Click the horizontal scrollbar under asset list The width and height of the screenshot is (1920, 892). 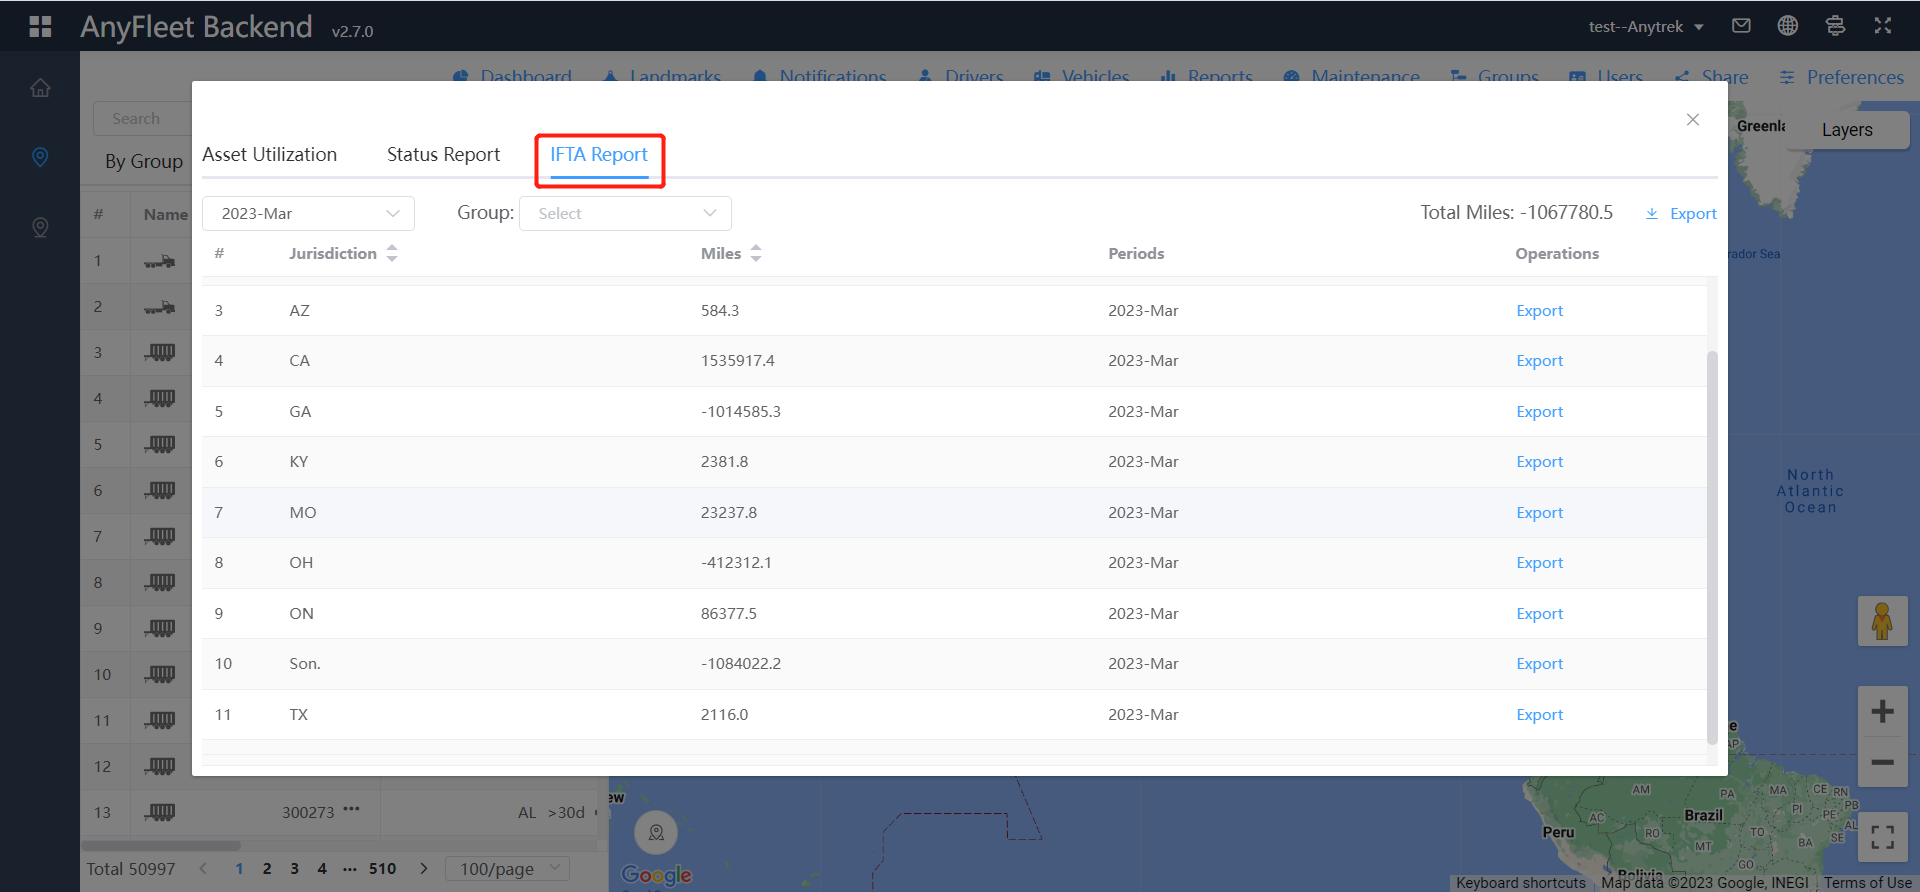pos(162,845)
